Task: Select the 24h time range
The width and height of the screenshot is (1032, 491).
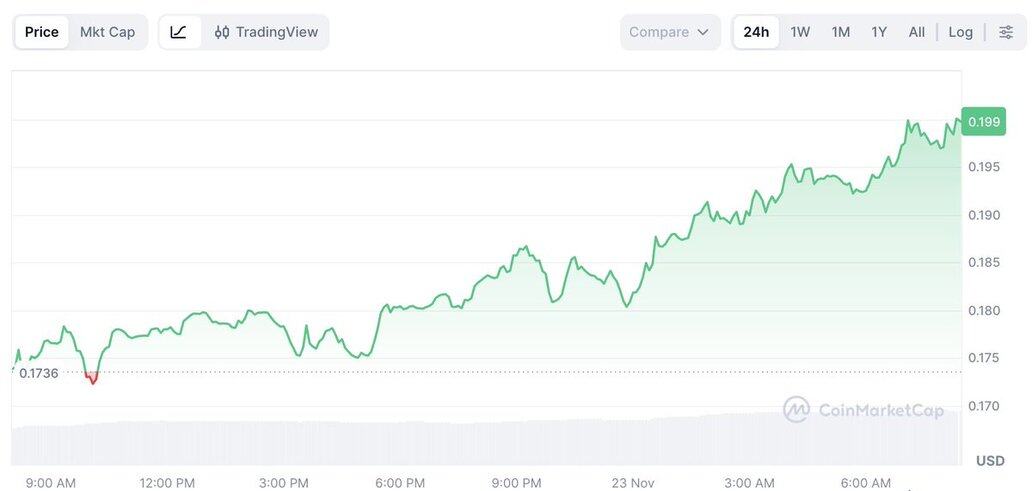Action: [x=756, y=32]
